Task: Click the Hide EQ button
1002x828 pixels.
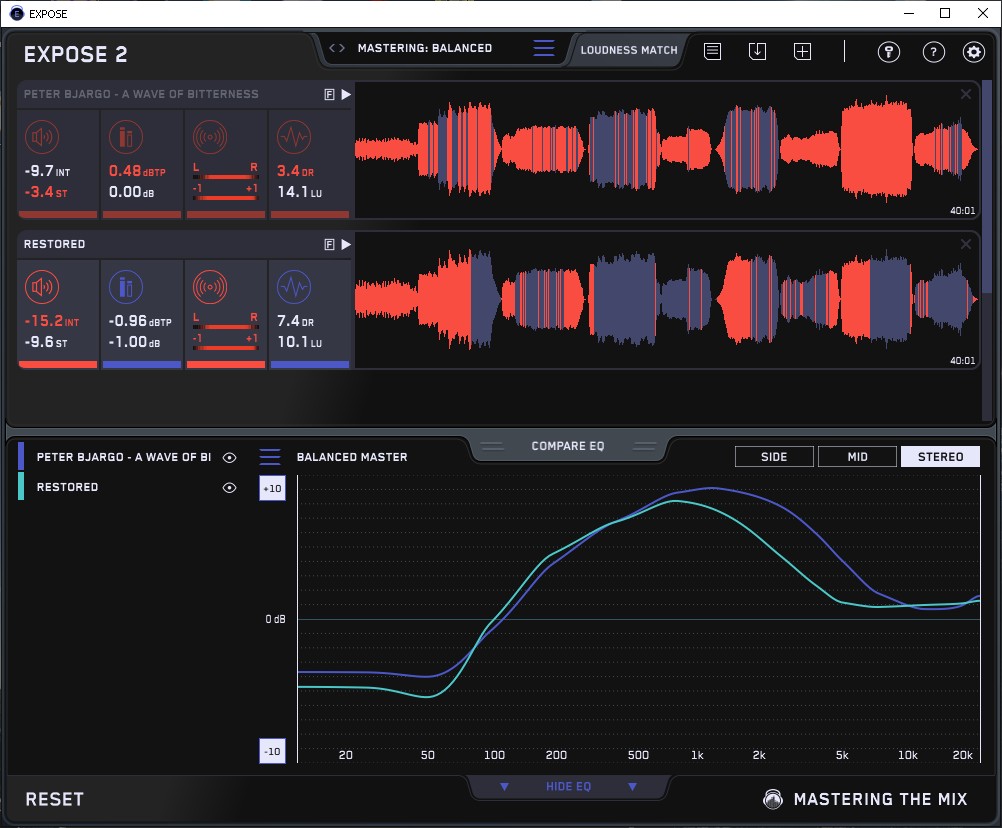Action: pos(568,786)
